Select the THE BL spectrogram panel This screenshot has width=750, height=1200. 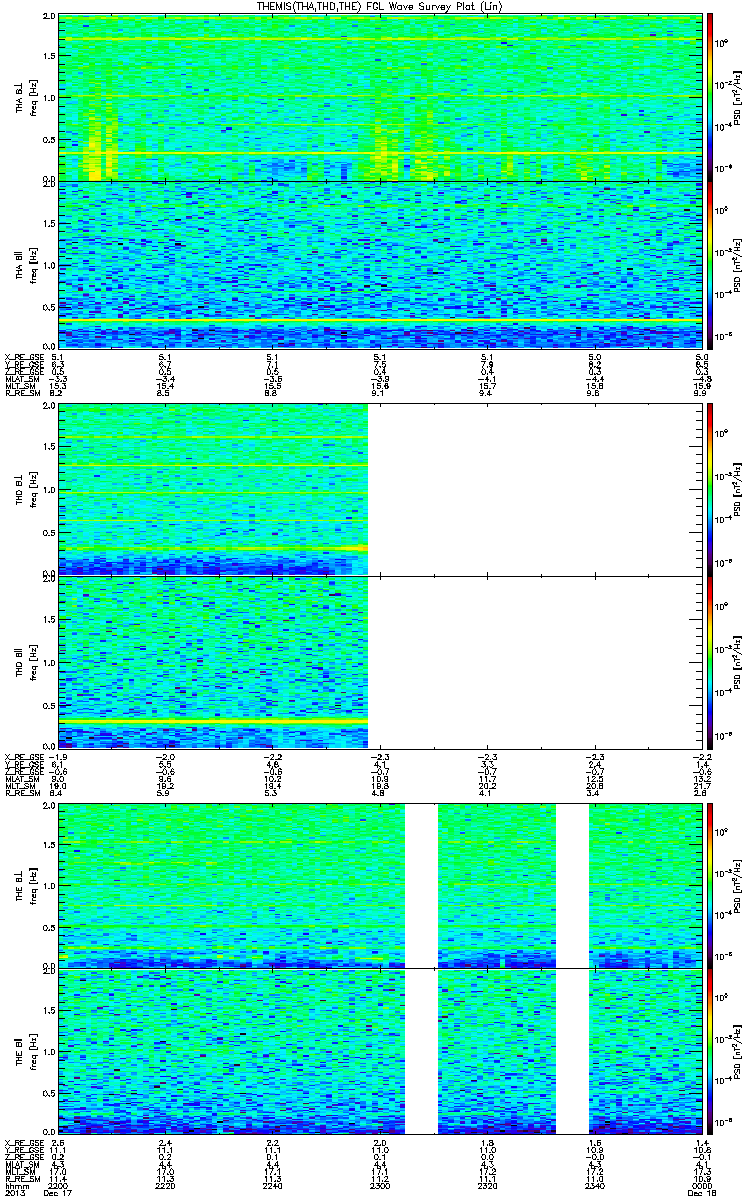[x=379, y=885]
